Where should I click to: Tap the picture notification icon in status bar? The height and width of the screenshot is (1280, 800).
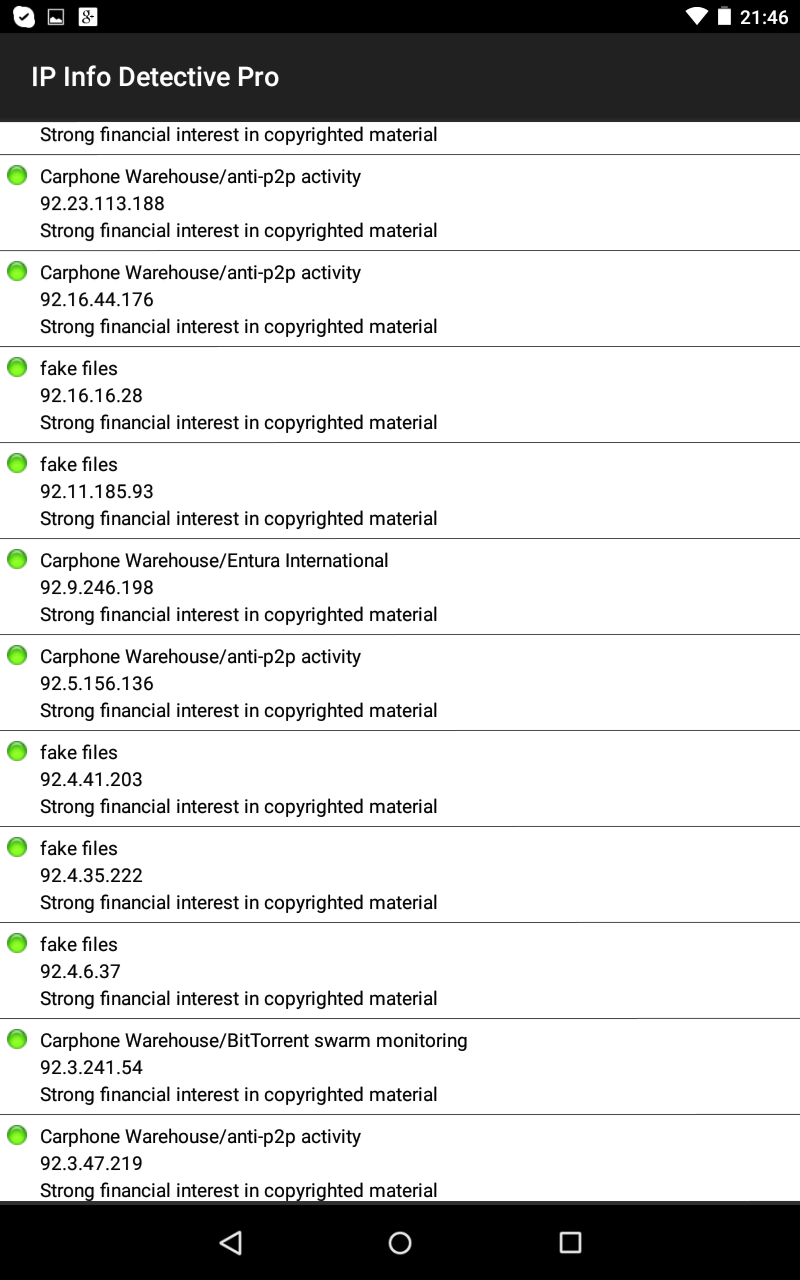tap(56, 16)
